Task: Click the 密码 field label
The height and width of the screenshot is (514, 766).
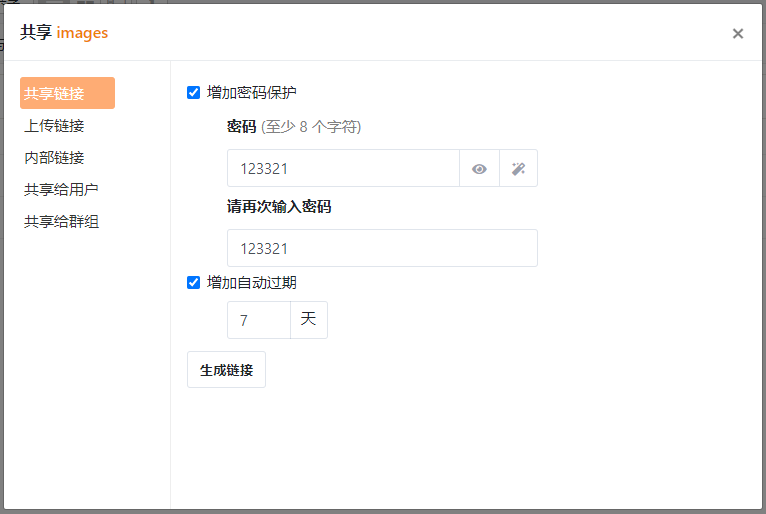Action: tap(241, 127)
